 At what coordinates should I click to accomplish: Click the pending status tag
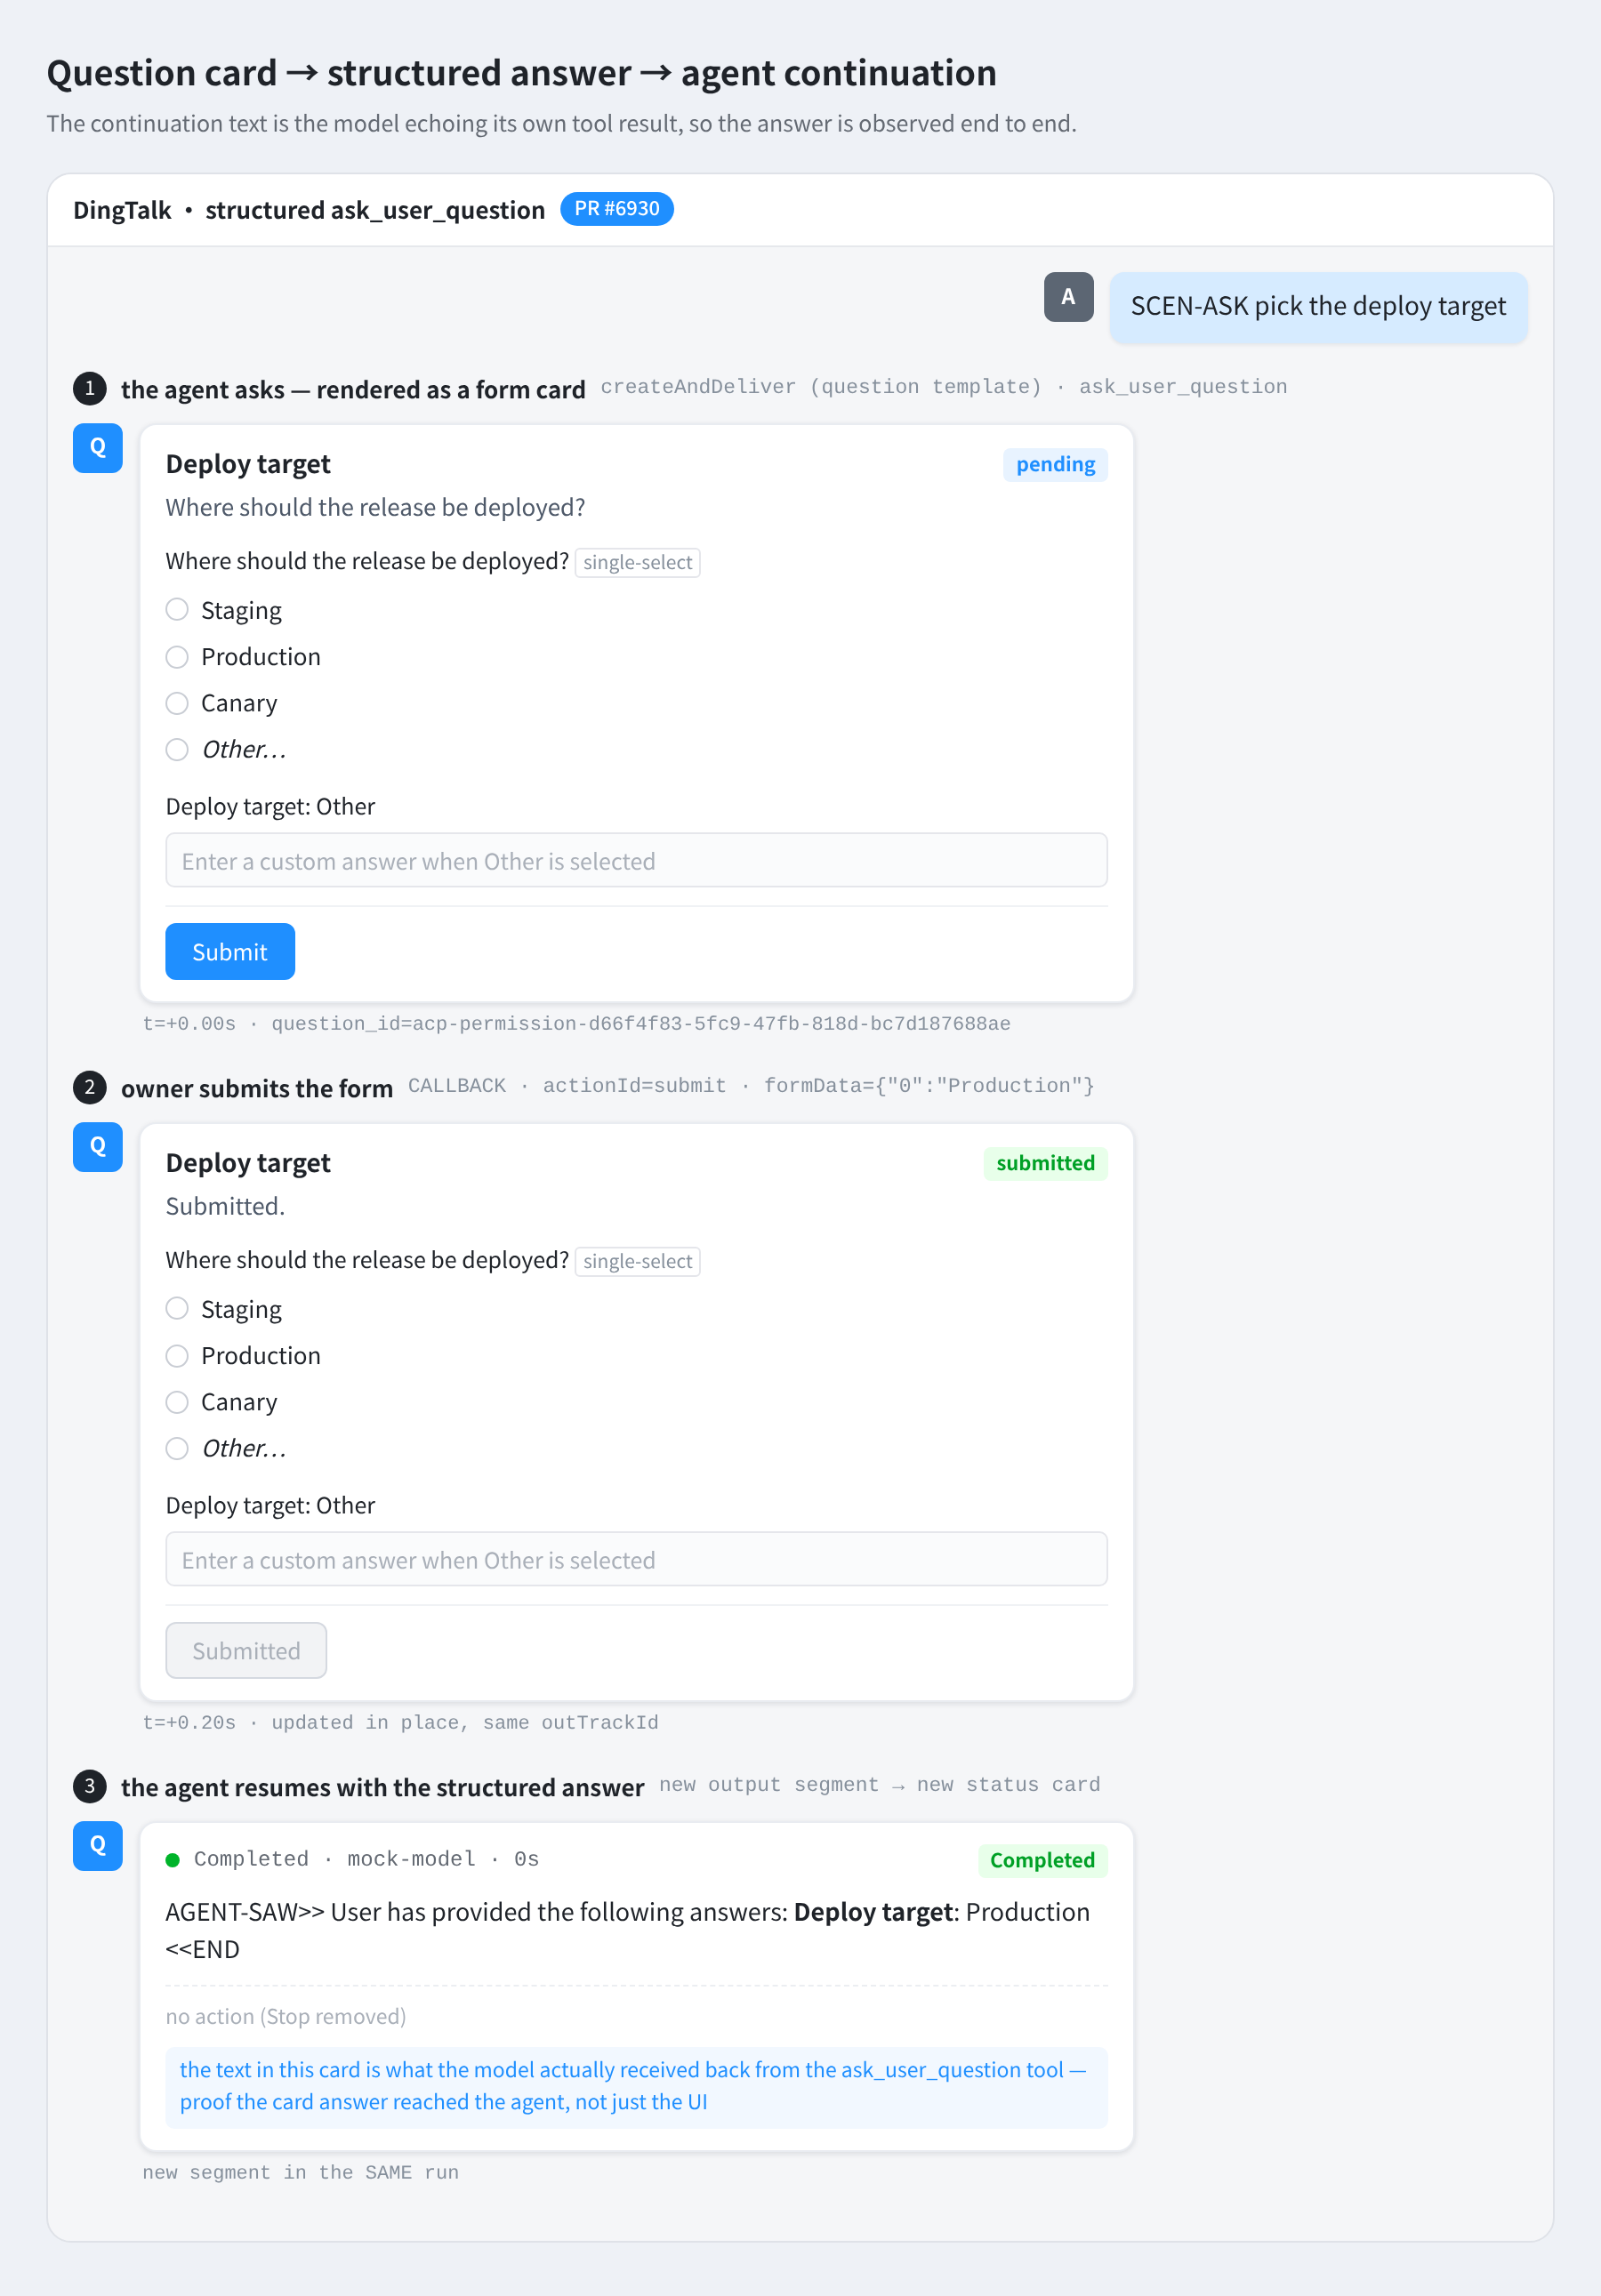click(x=1055, y=465)
